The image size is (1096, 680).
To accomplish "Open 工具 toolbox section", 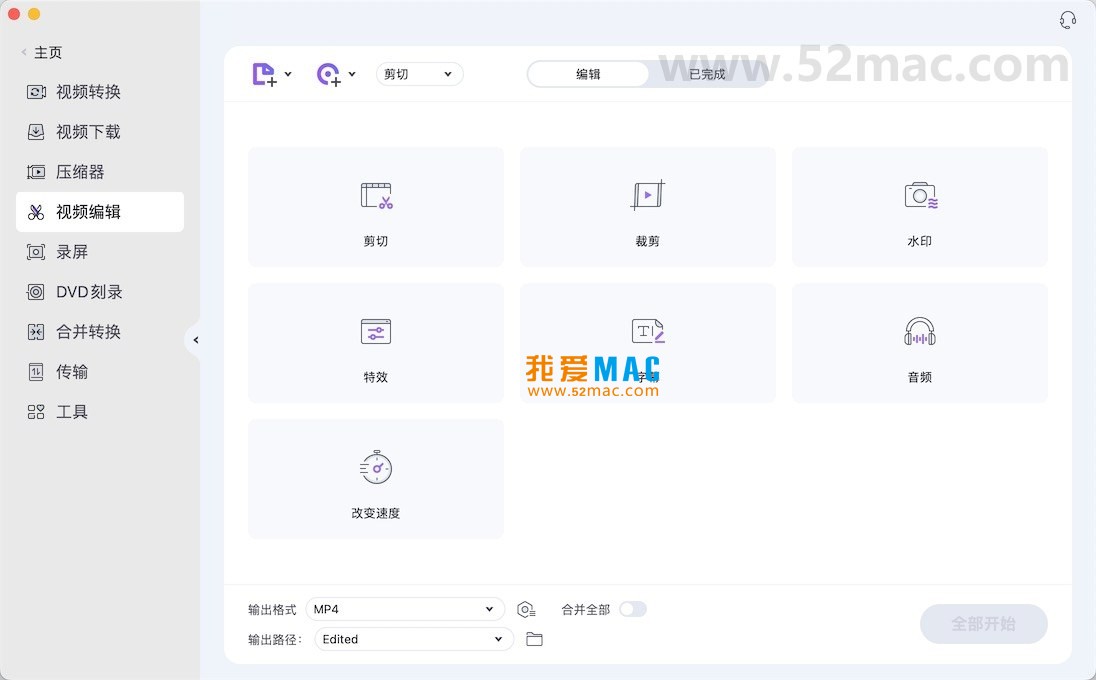I will click(99, 412).
